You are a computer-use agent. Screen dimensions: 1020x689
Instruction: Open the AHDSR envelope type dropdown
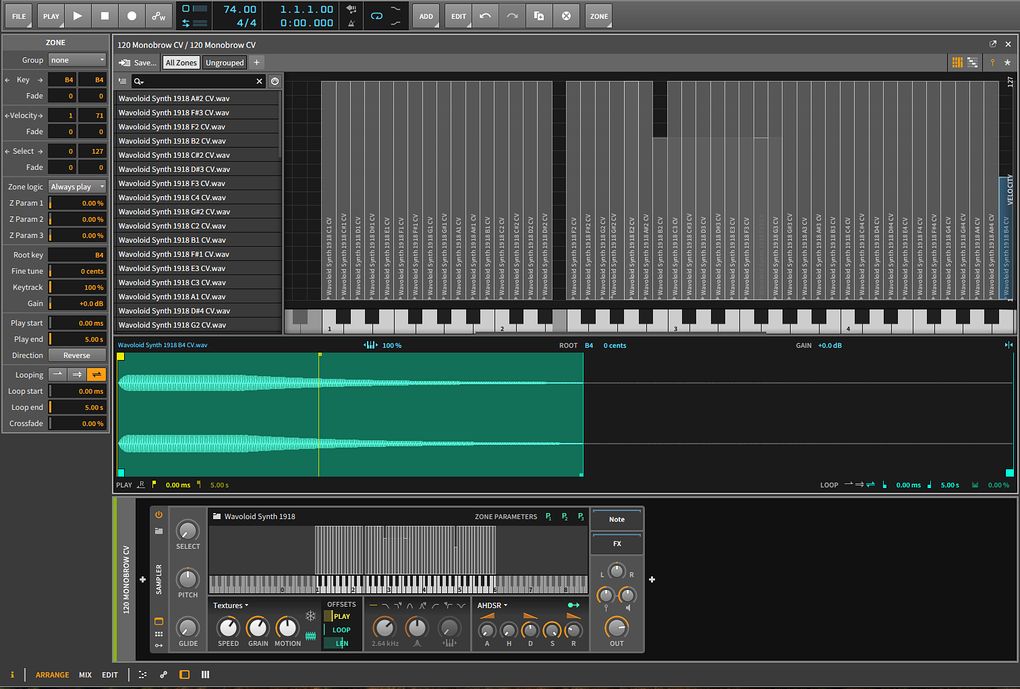pos(492,606)
